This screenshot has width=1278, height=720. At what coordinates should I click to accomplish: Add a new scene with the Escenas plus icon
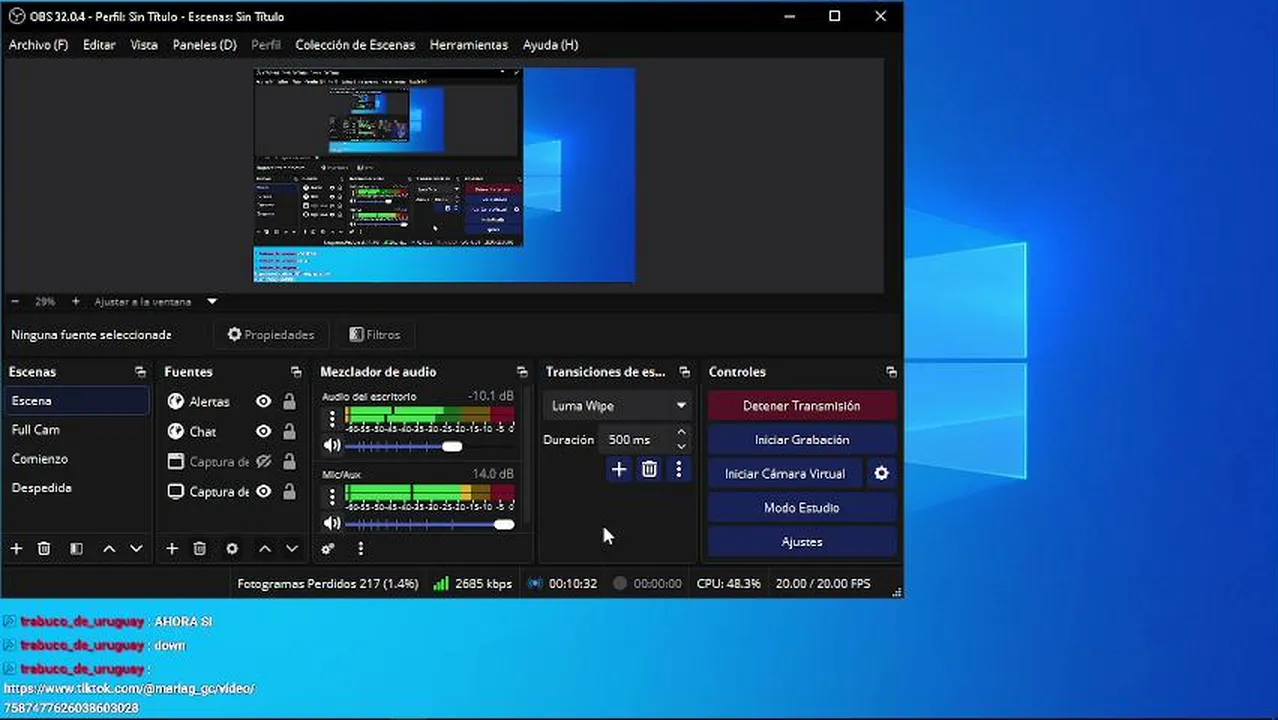(16, 549)
